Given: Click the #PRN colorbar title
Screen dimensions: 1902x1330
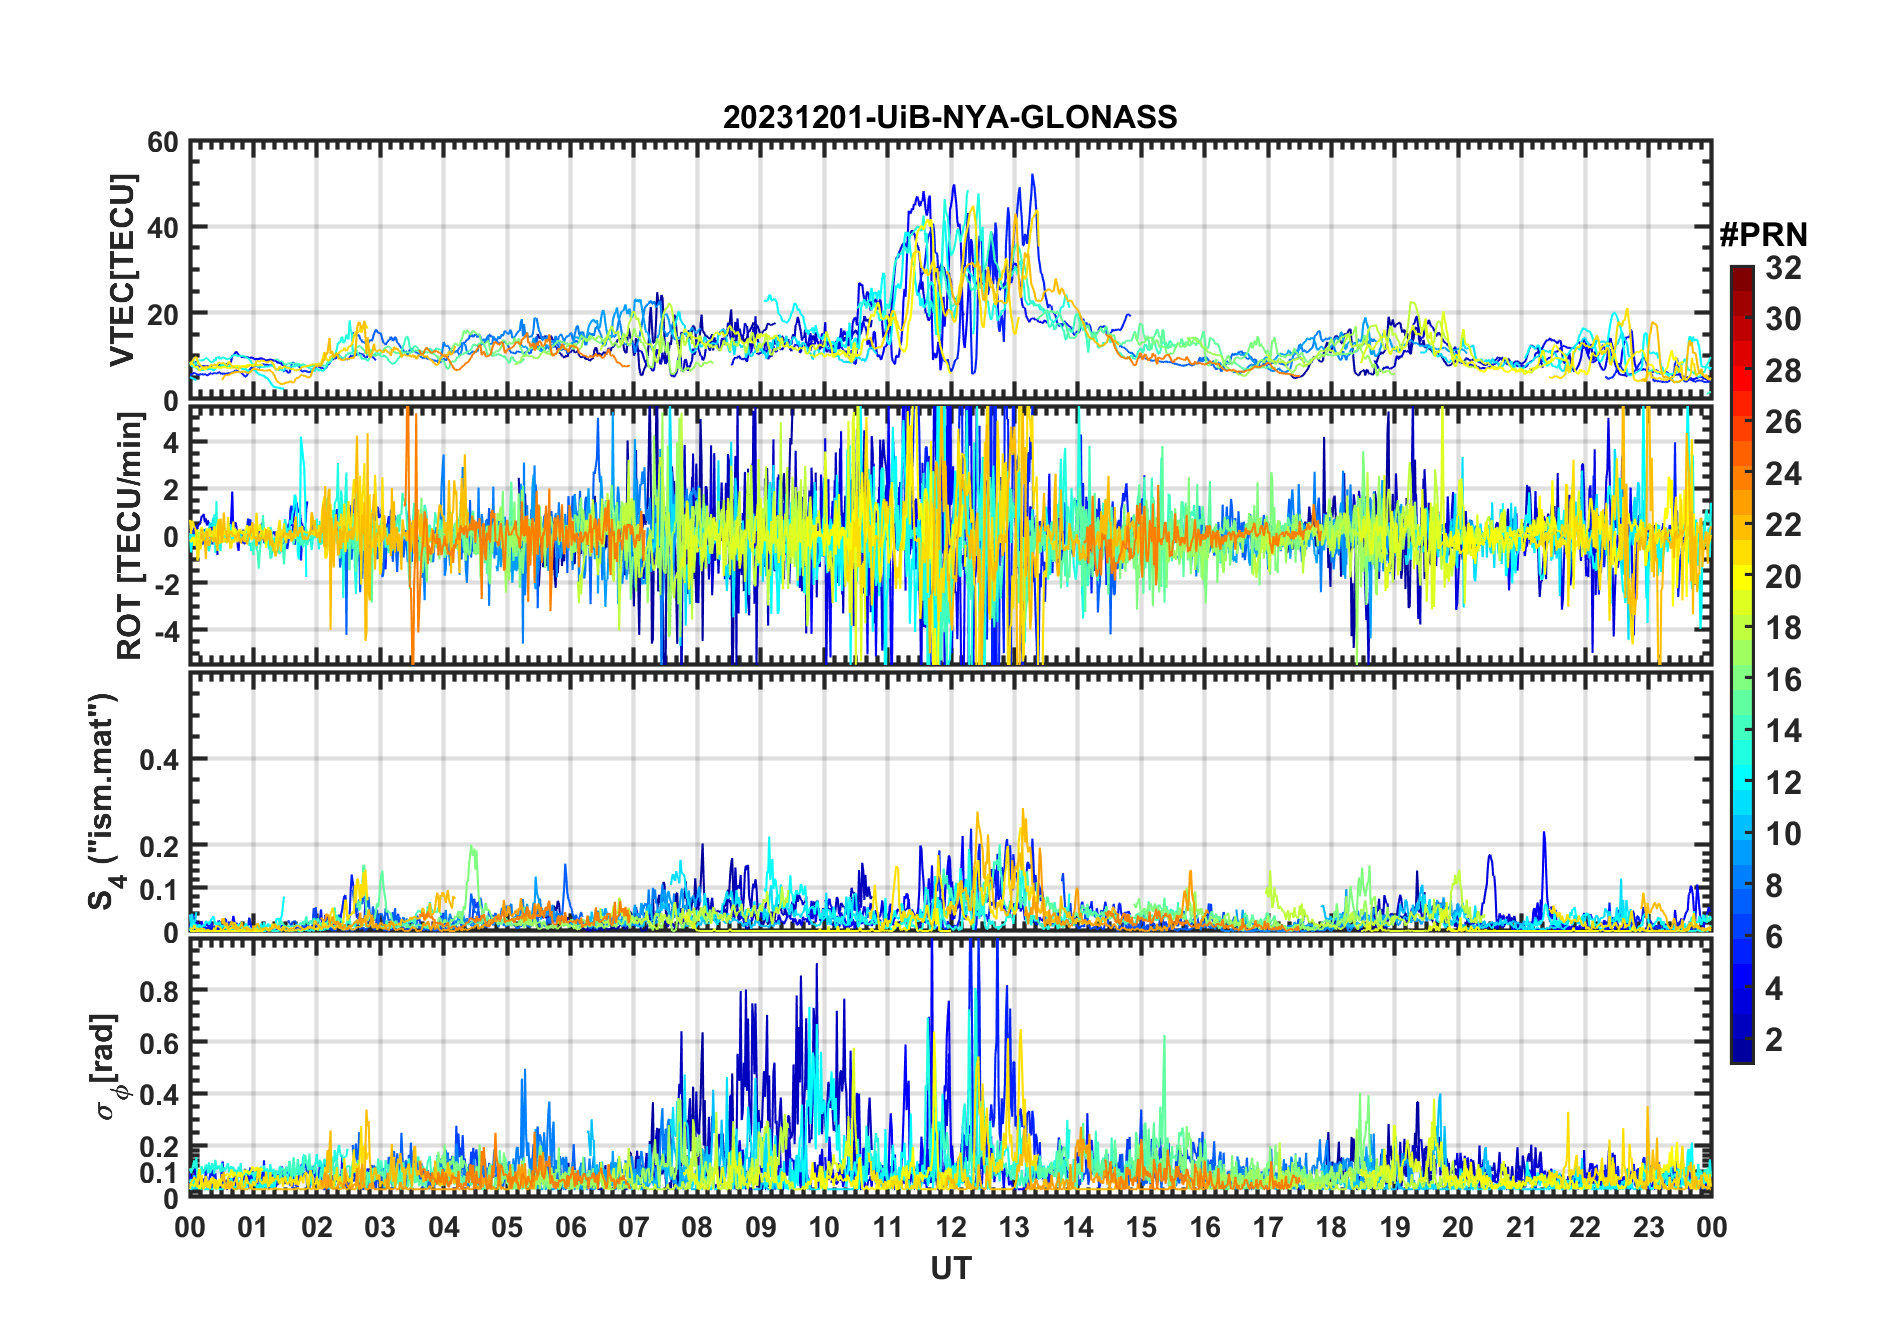Looking at the screenshot, I should (1763, 235).
